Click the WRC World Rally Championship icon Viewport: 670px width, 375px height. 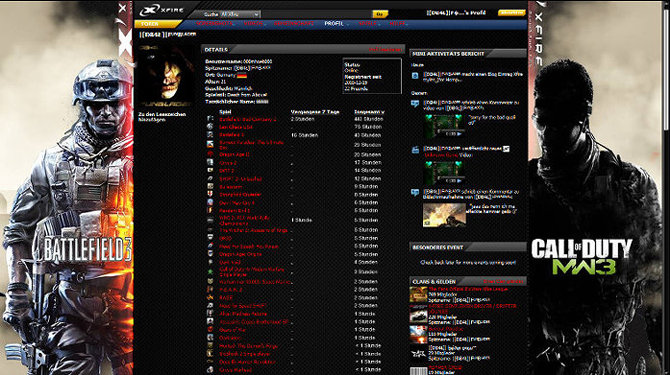click(210, 220)
